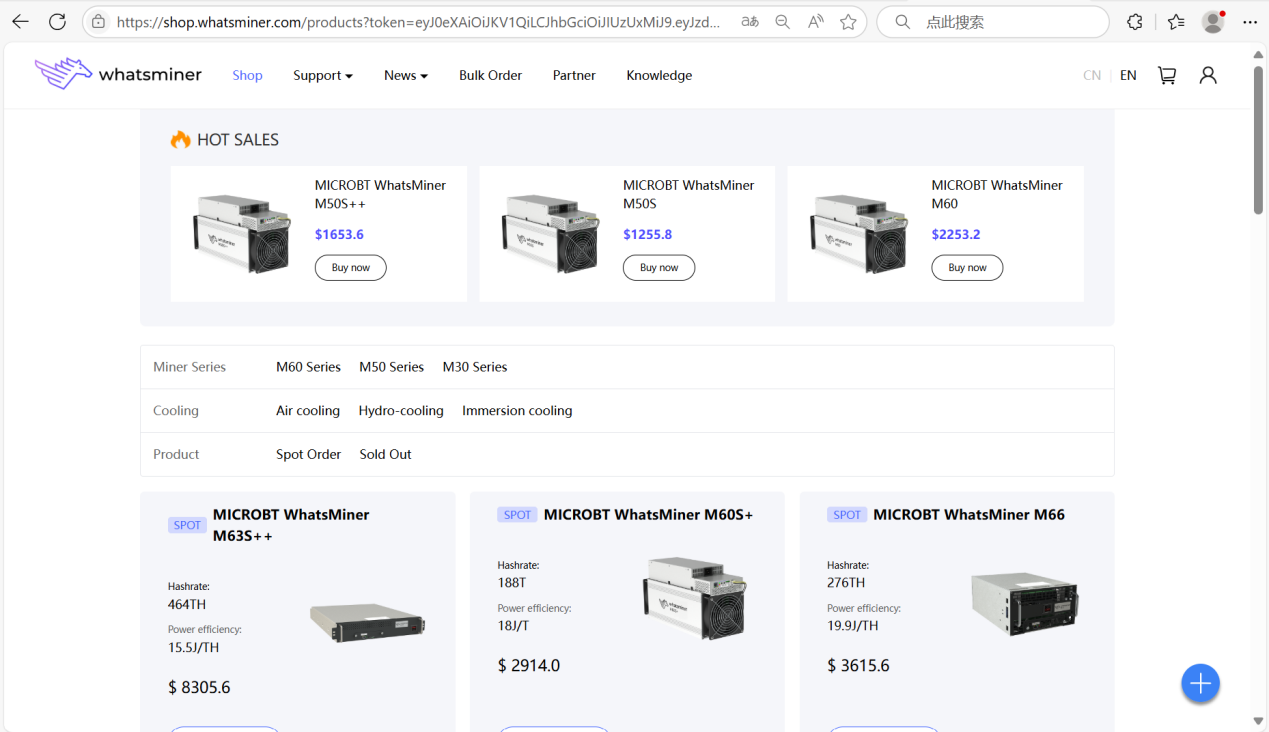Click the page vertical scrollbar thumb
The width and height of the screenshot is (1269, 732).
point(1258,140)
